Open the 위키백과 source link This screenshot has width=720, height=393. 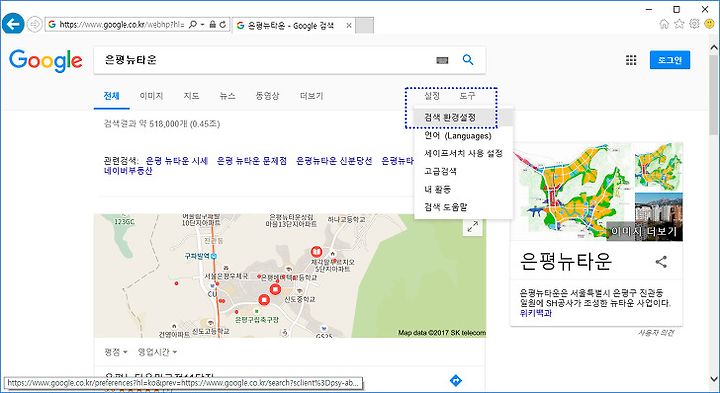pos(535,314)
